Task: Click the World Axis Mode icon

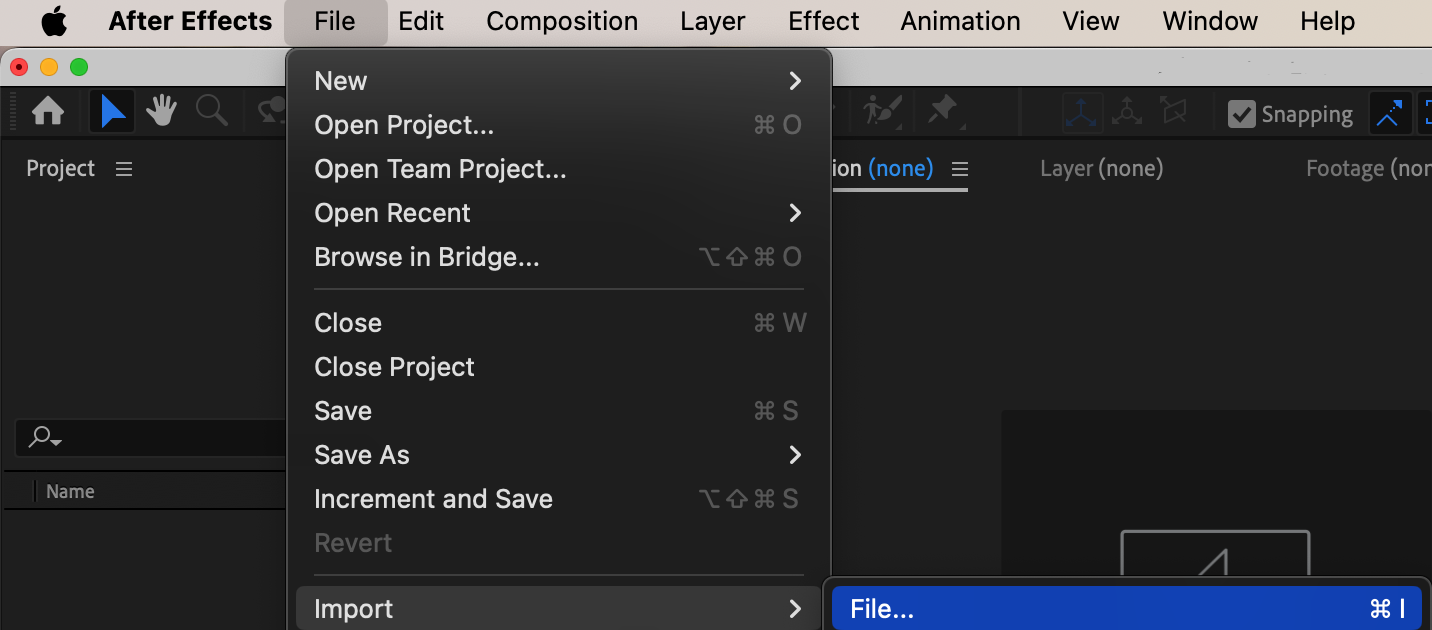Action: (x=1127, y=113)
